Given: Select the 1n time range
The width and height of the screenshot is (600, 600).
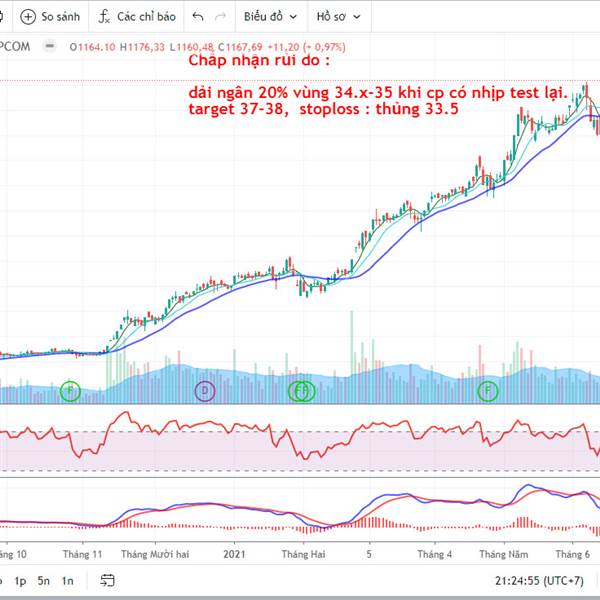Looking at the screenshot, I should [x=67, y=581].
